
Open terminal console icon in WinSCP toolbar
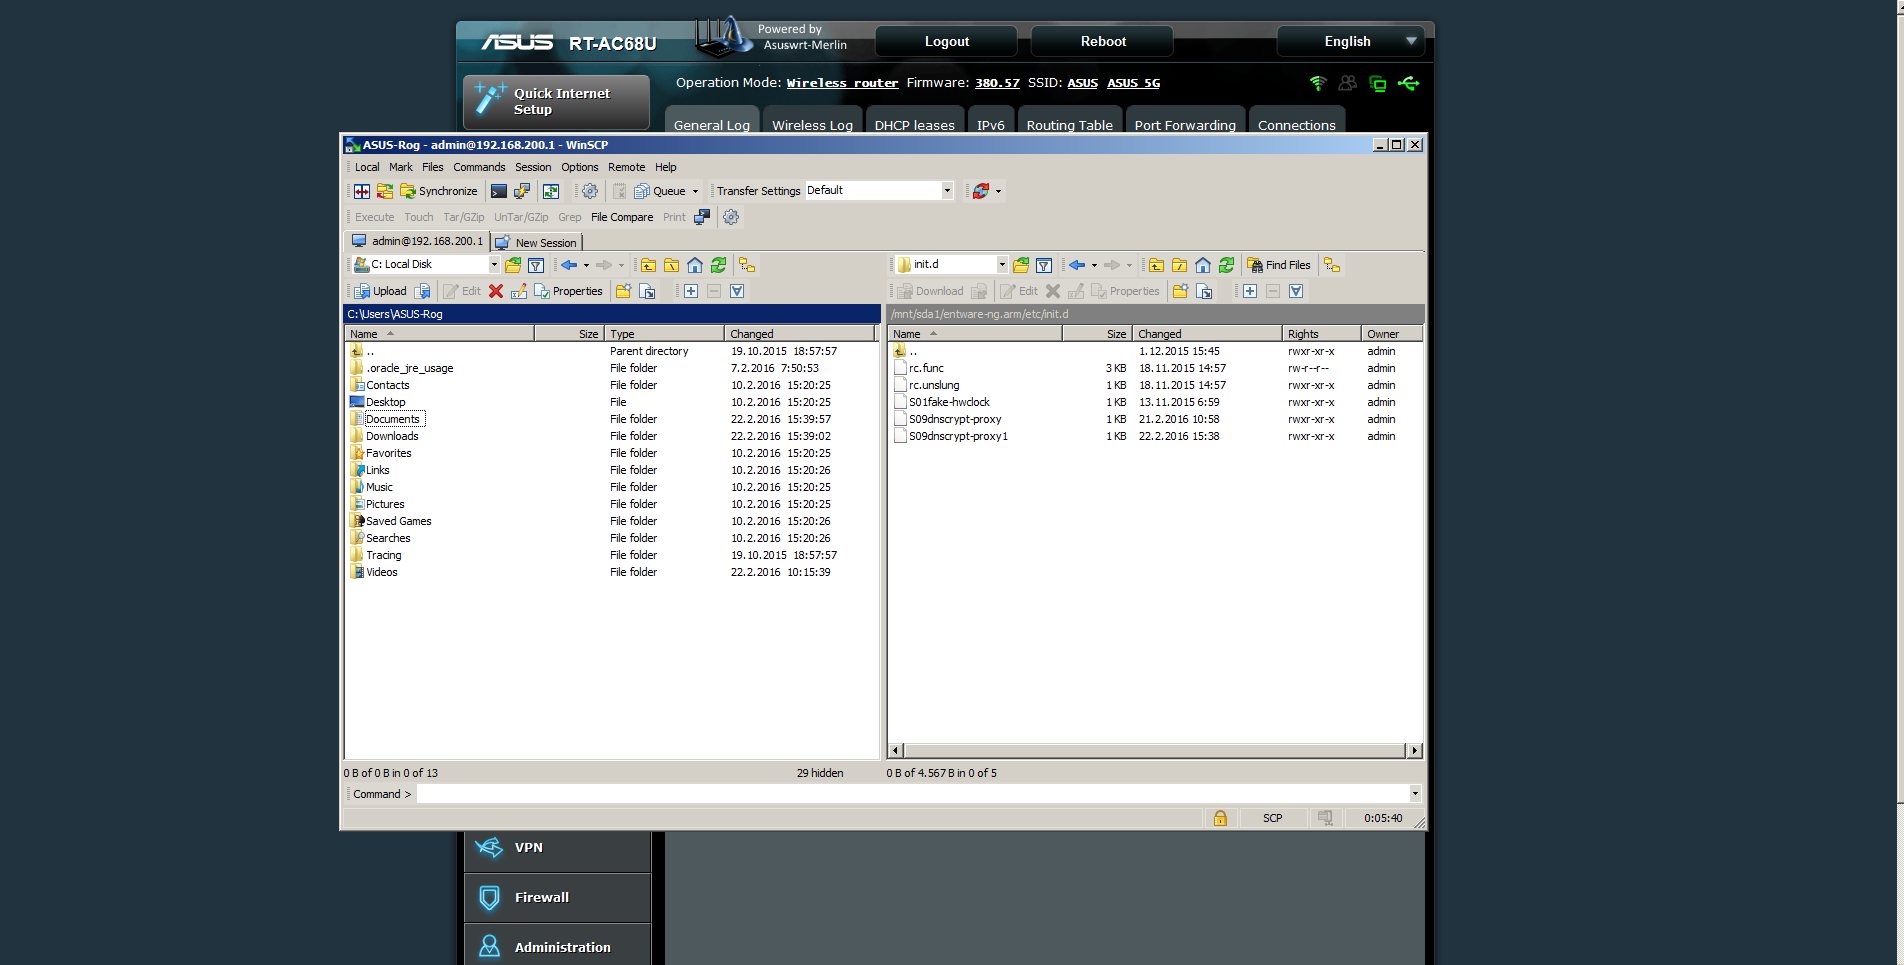[499, 191]
